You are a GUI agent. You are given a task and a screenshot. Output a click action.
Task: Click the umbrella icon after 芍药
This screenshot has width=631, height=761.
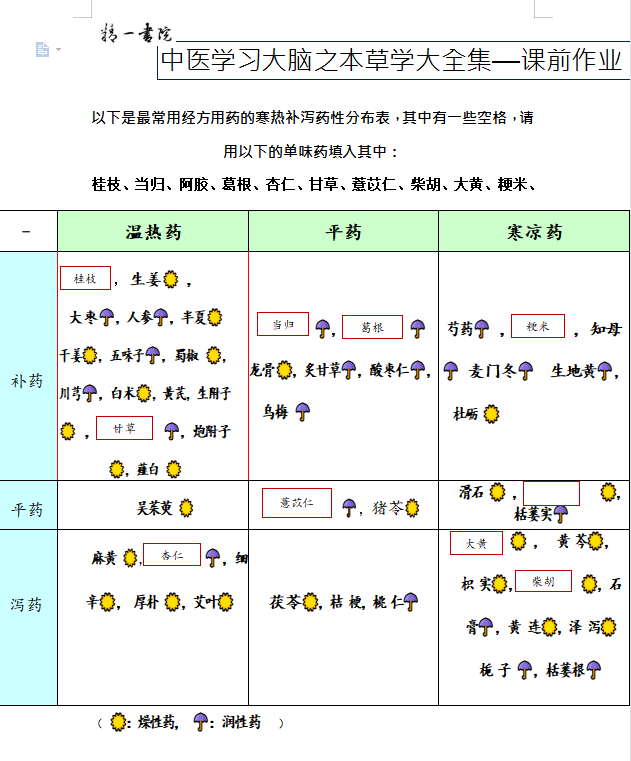tap(482, 329)
